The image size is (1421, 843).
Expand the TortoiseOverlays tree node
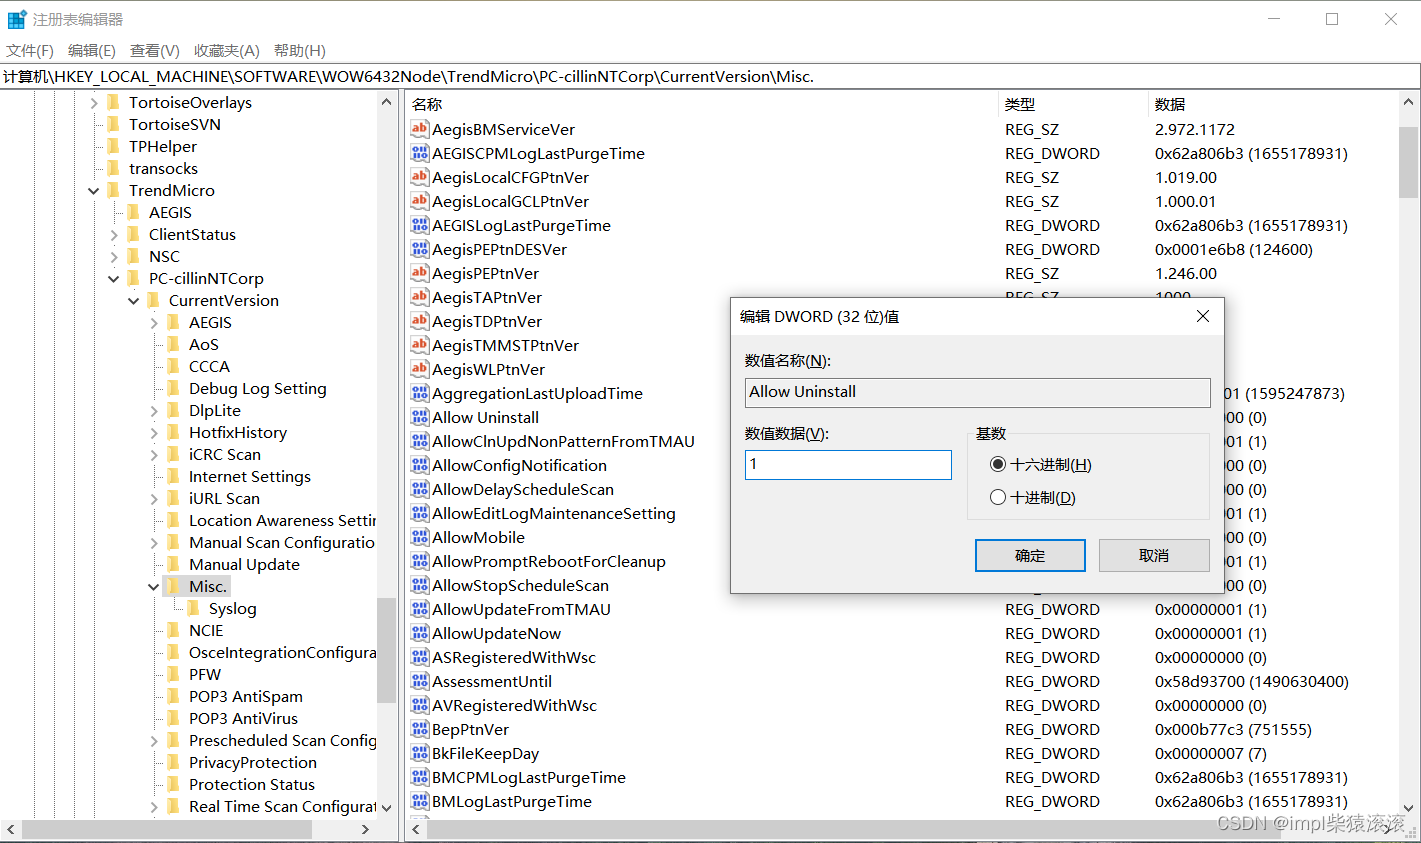(94, 102)
